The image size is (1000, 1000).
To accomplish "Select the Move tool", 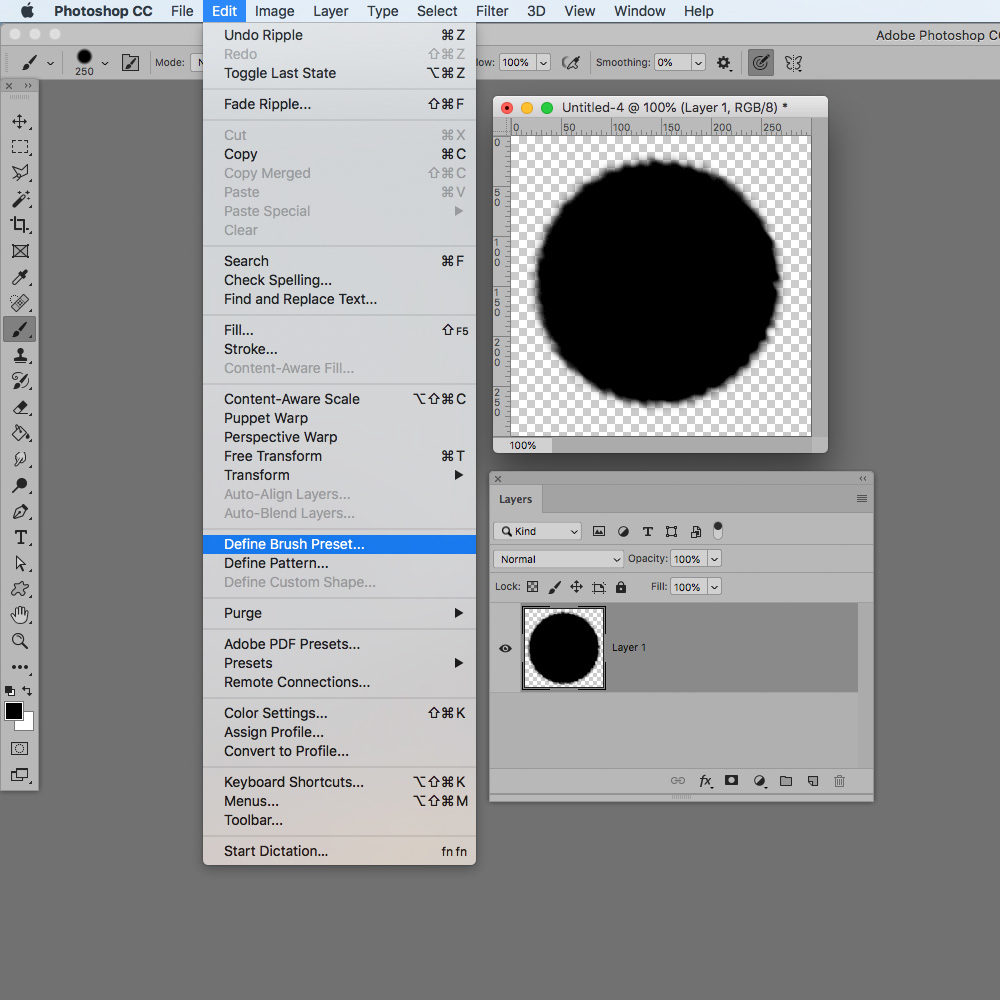I will [20, 122].
